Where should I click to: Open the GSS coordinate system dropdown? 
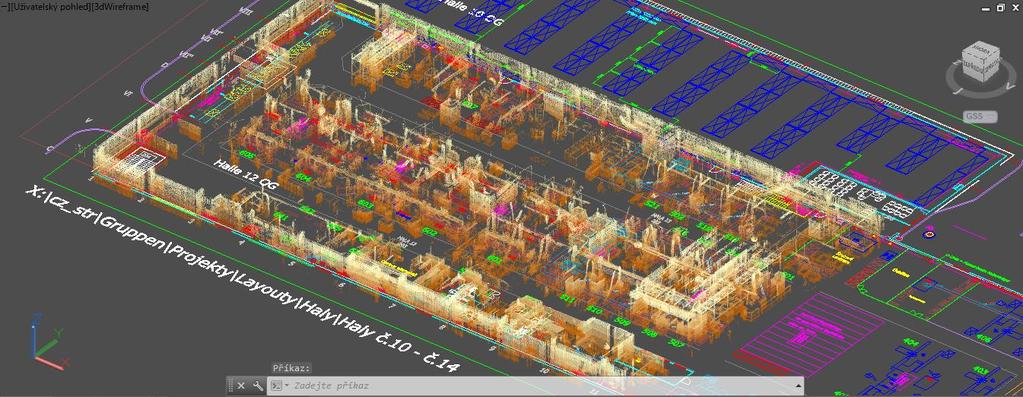980,116
